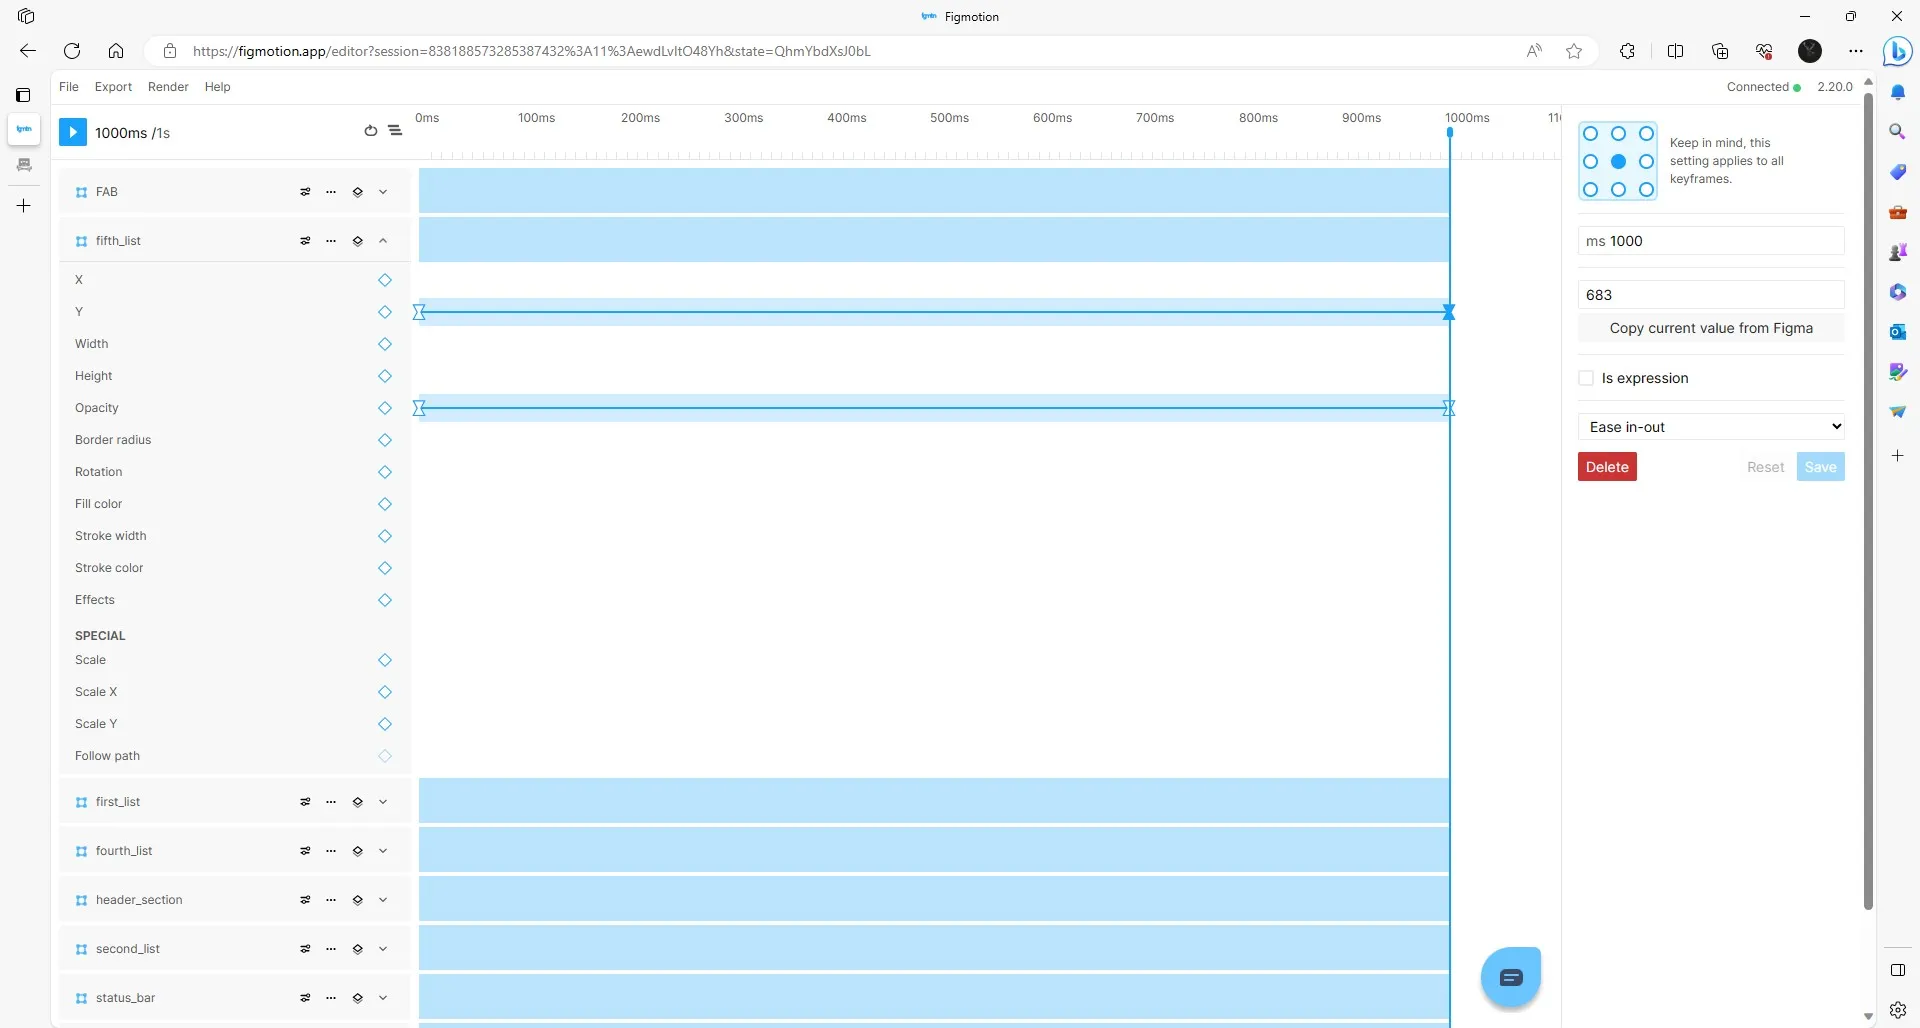Add keyframe for Effects property
The width and height of the screenshot is (1920, 1028).
tap(385, 600)
